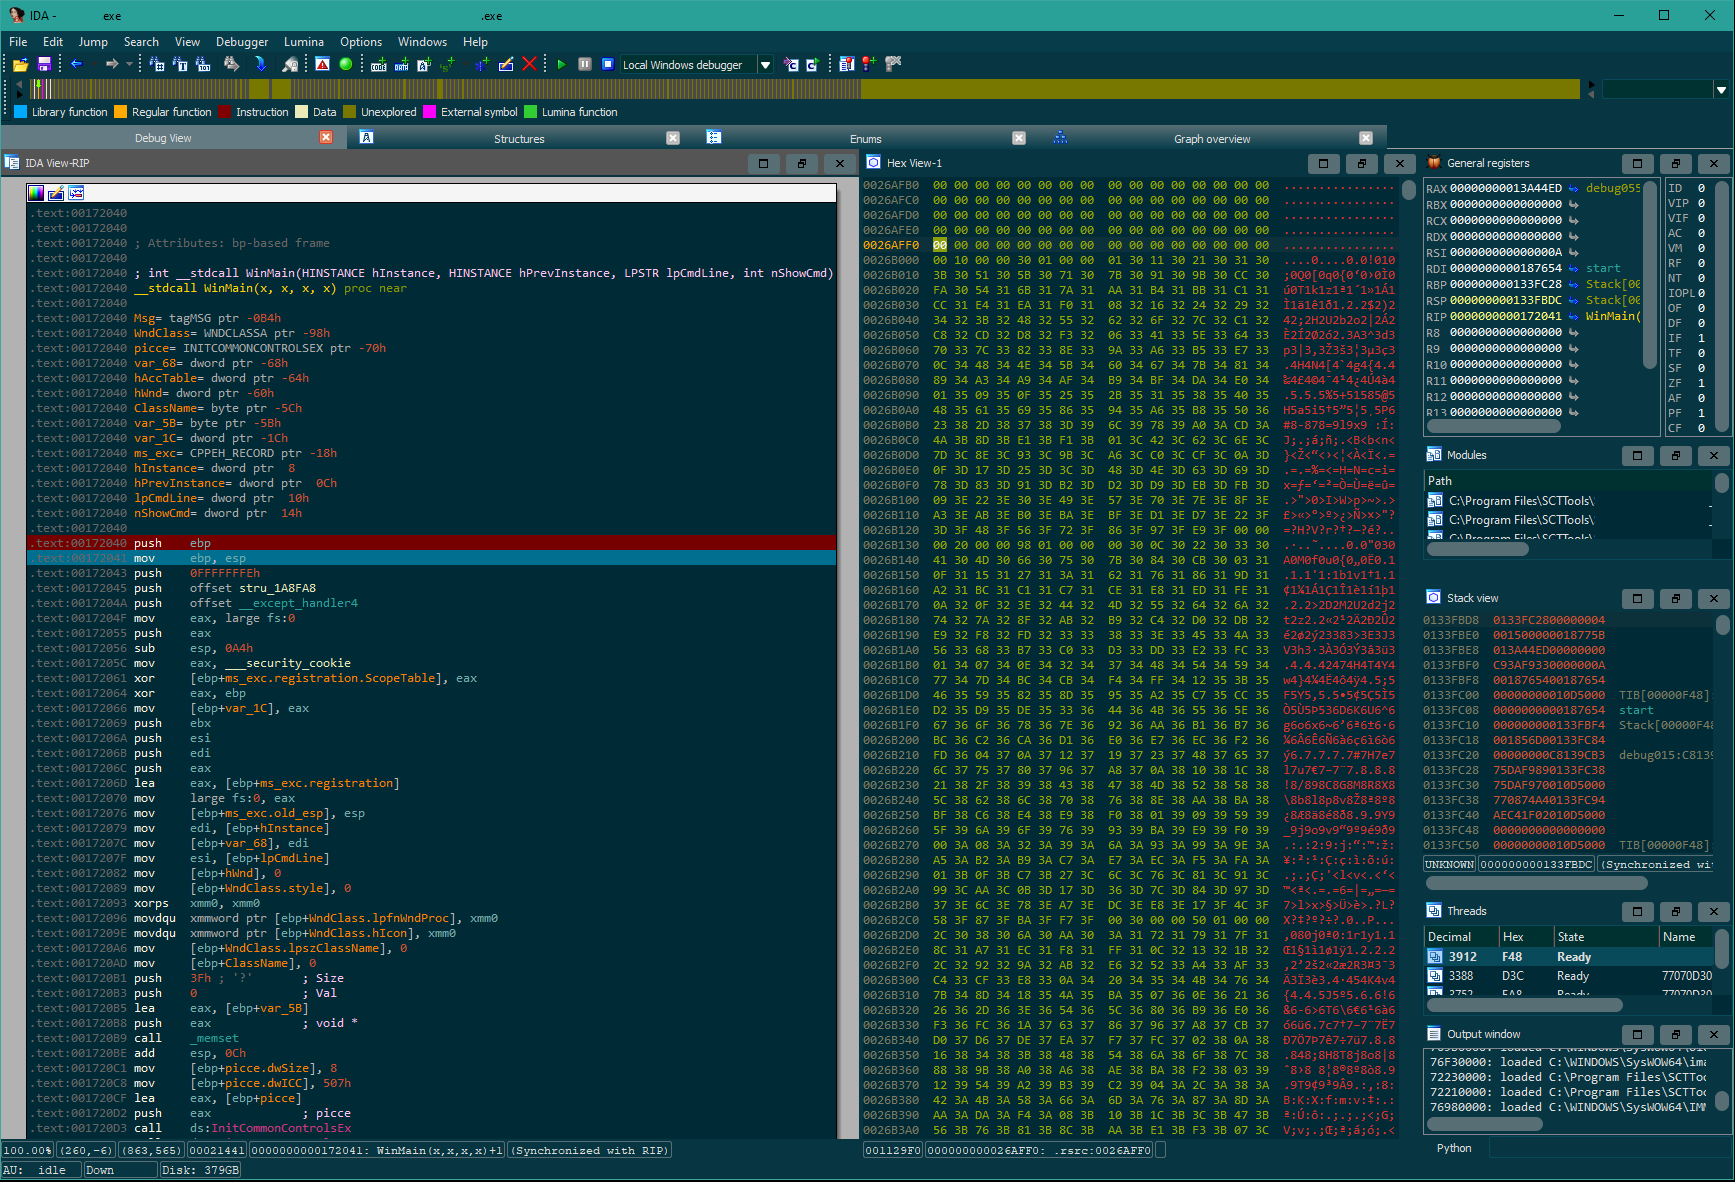The width and height of the screenshot is (1735, 1182).
Task: Jump forward with the gray right arrow
Action: click(x=112, y=64)
